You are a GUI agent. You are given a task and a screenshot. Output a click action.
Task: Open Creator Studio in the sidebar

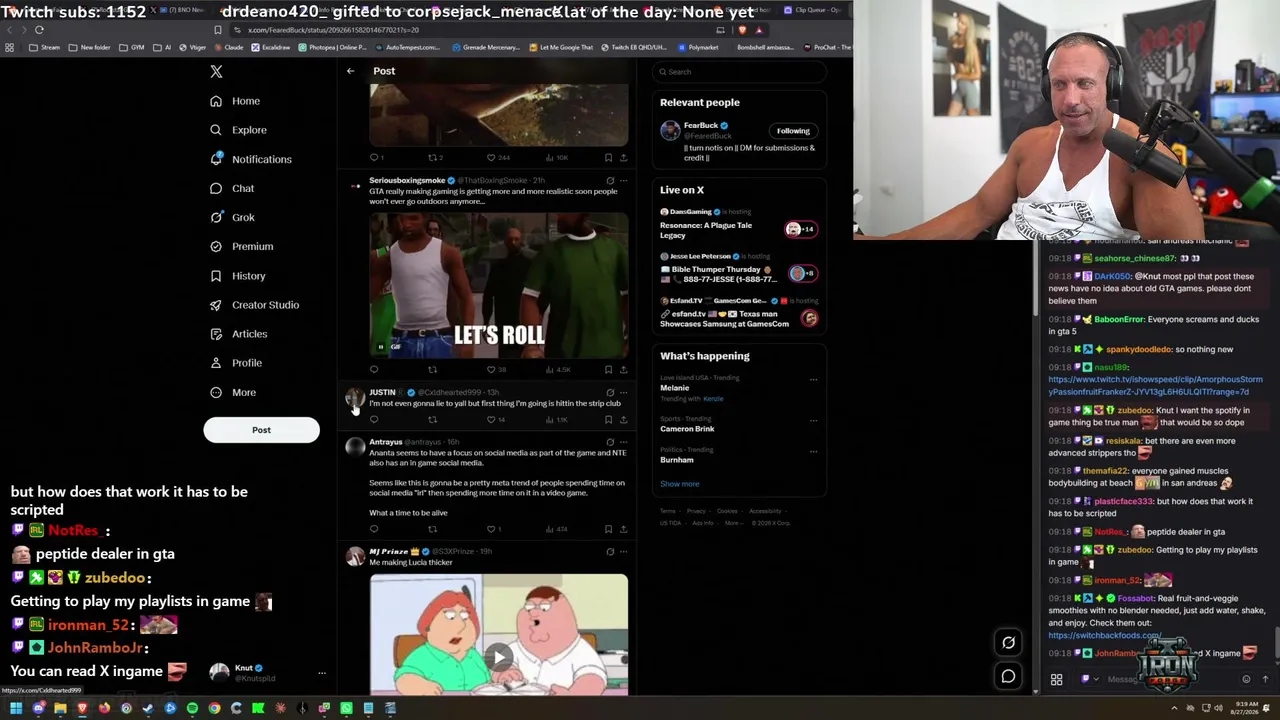(254, 305)
